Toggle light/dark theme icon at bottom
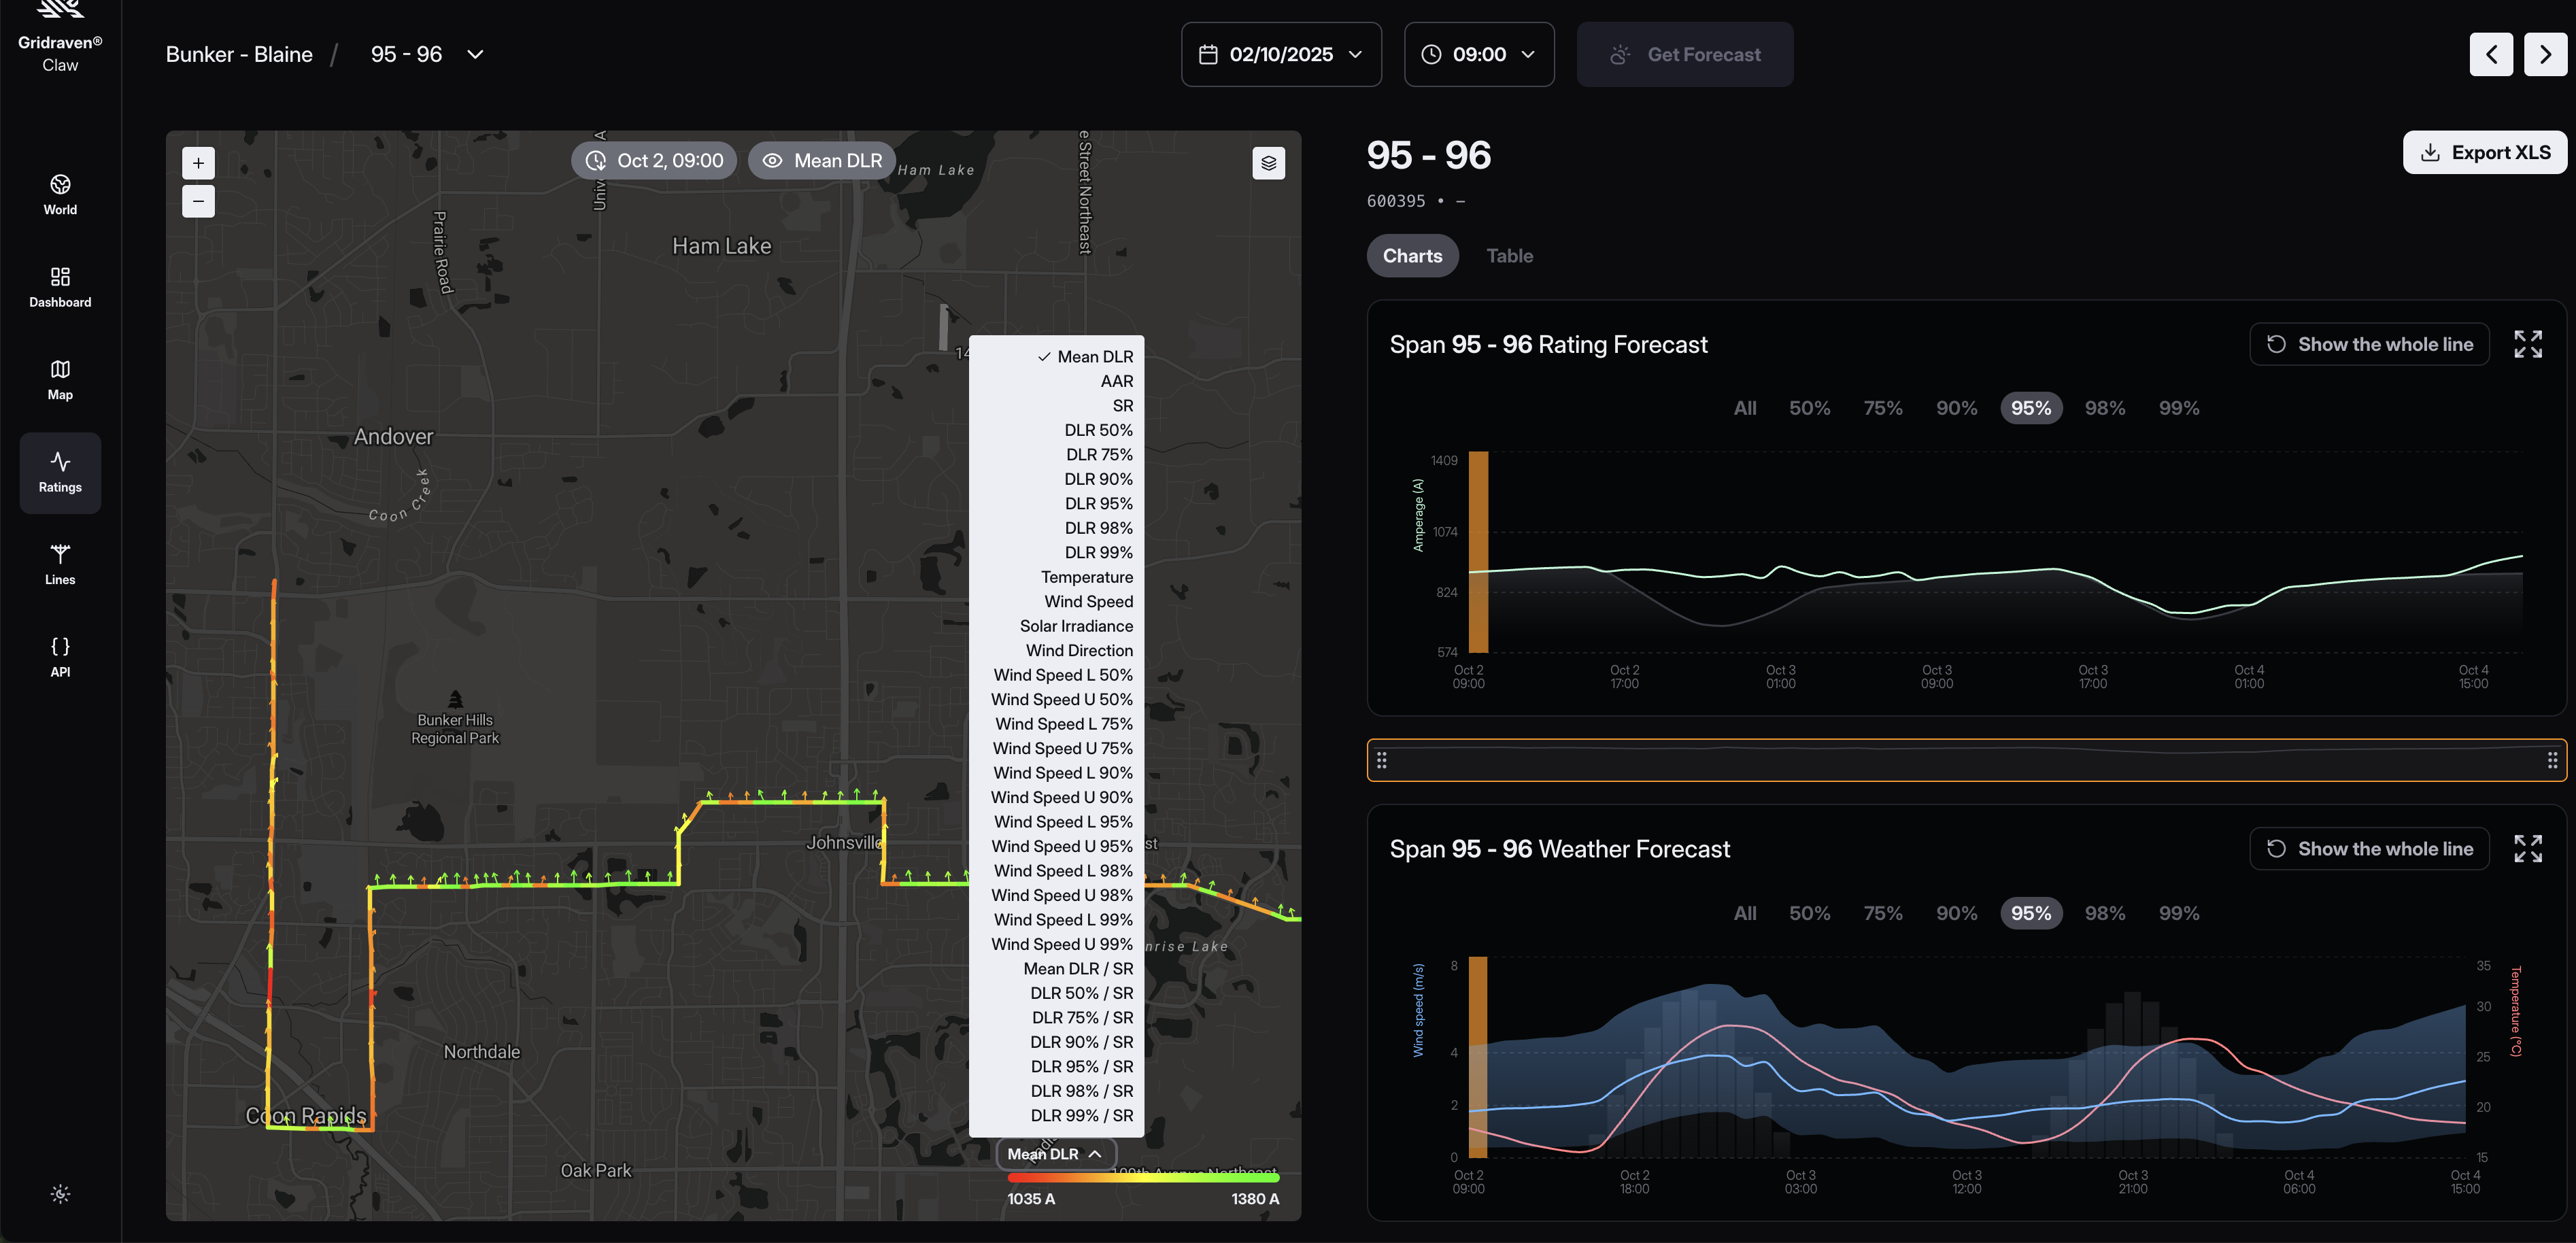2576x1243 pixels. (x=60, y=1194)
